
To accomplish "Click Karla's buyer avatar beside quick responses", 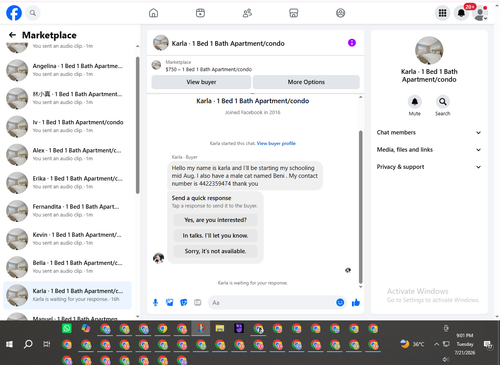I will coord(158,258).
